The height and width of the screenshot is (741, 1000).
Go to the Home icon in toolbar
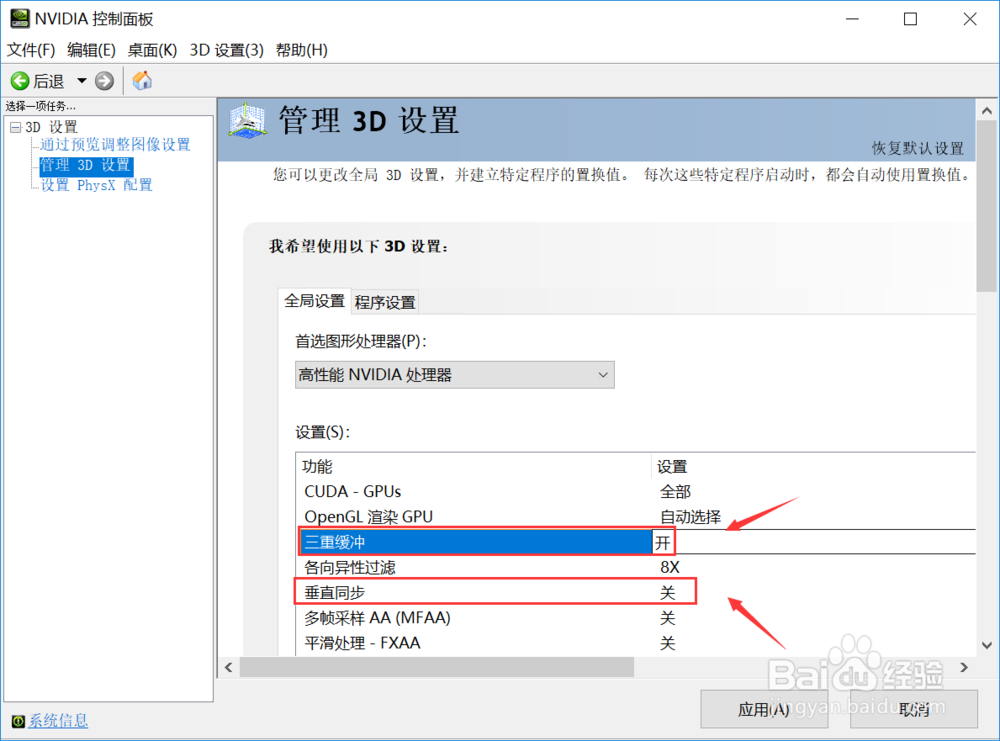coord(142,81)
